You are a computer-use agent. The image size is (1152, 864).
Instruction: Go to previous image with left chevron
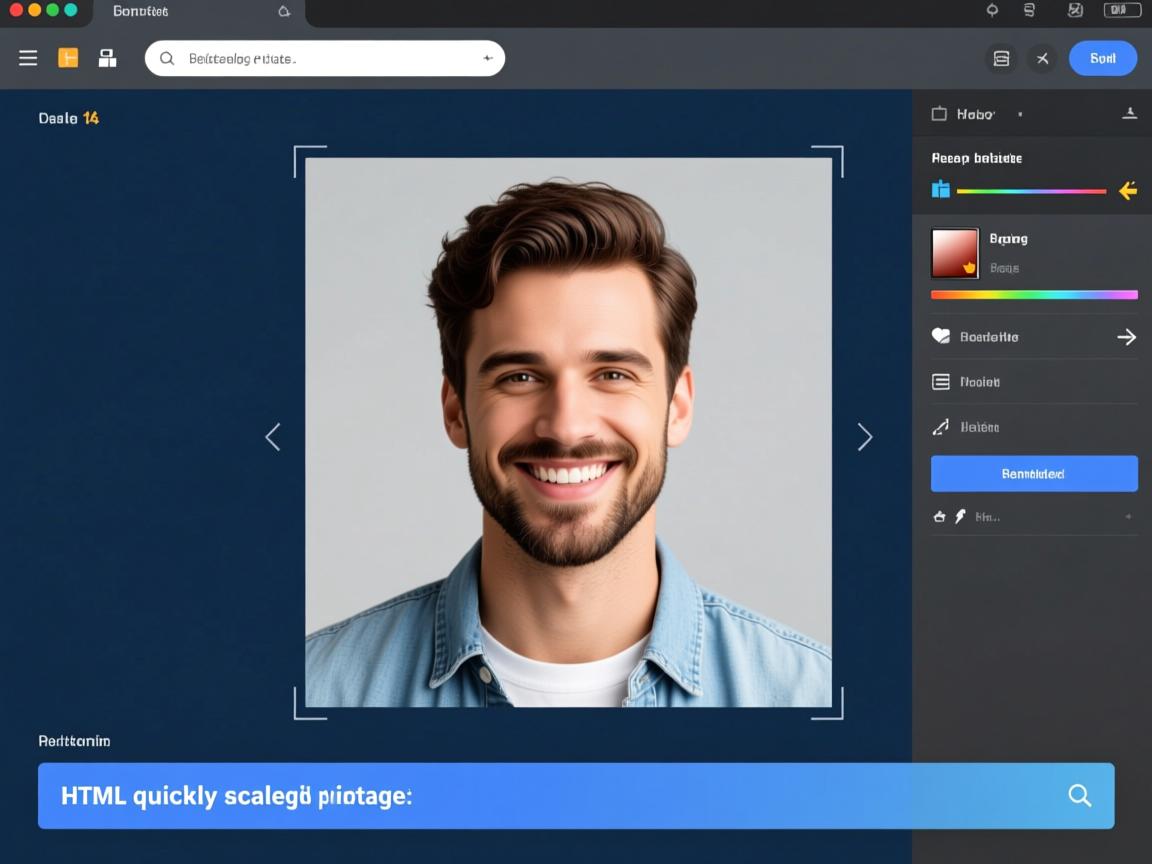(x=272, y=437)
